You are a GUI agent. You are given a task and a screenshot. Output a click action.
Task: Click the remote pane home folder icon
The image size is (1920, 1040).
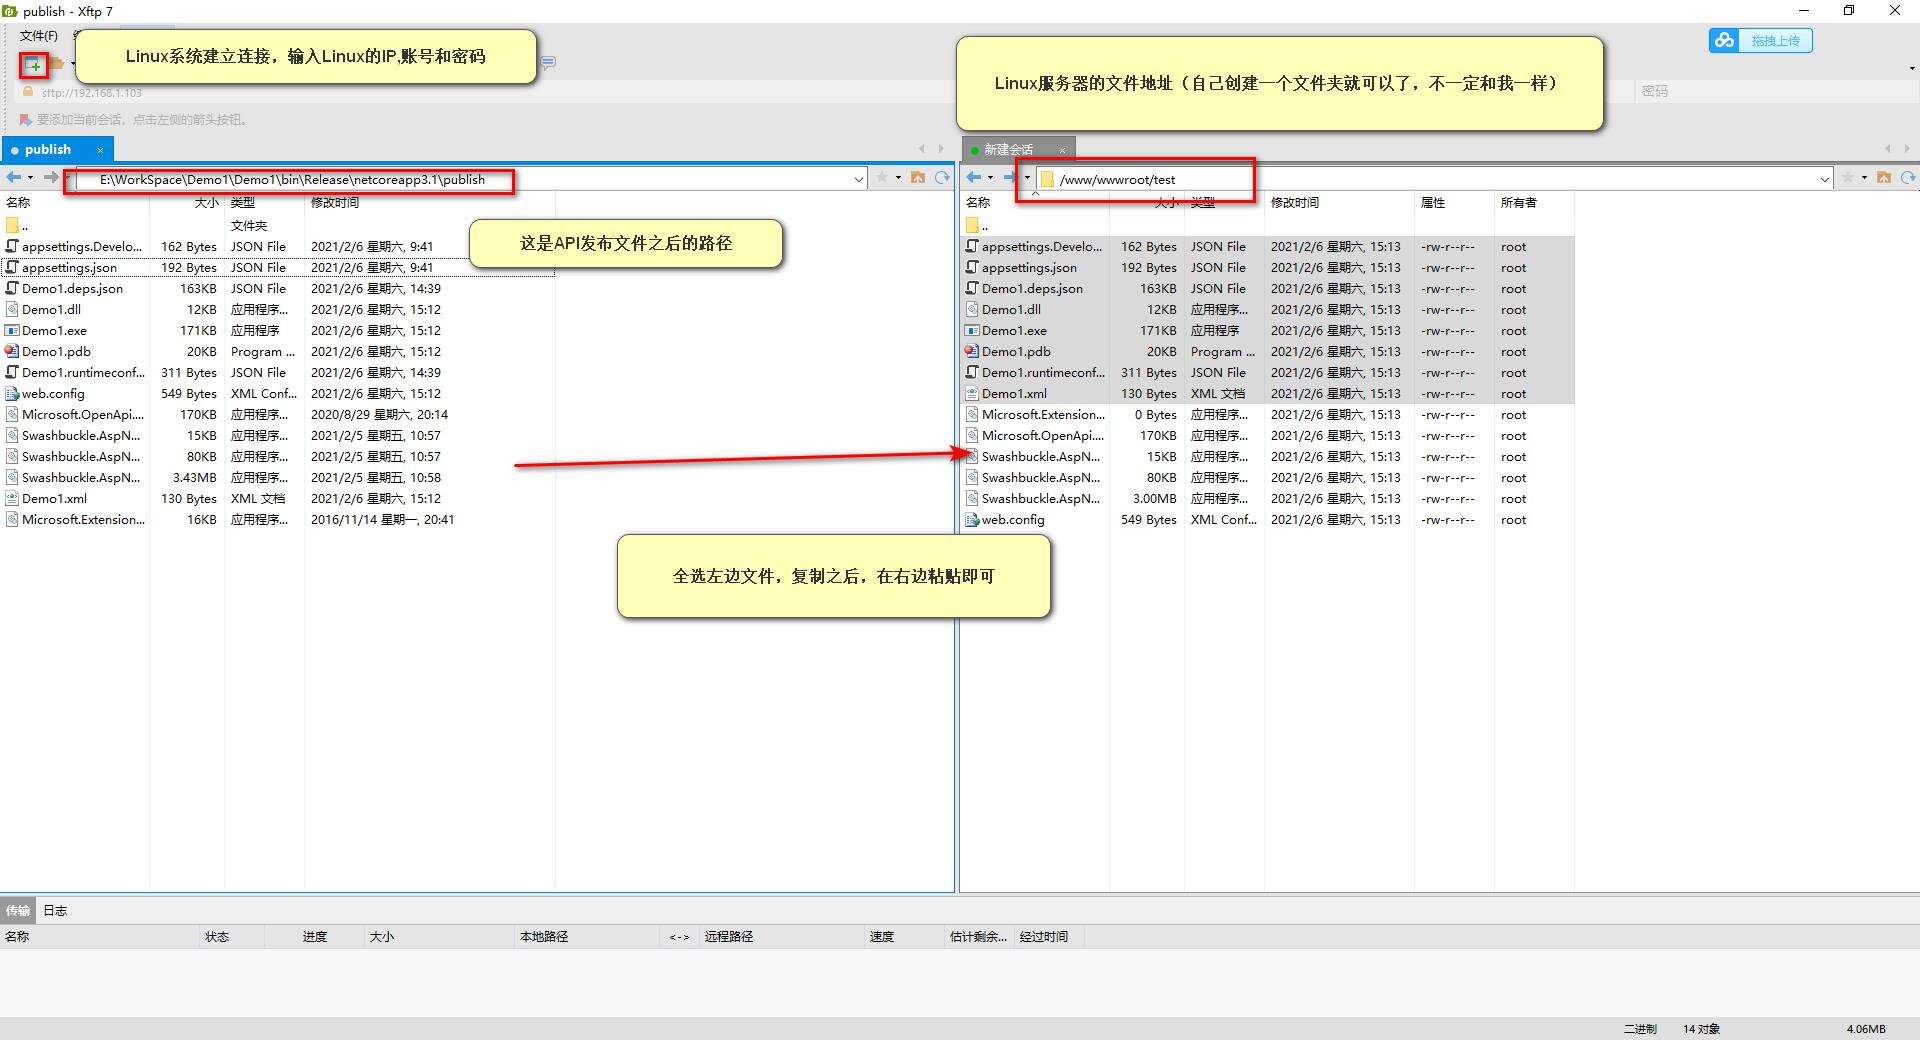click(x=1884, y=178)
